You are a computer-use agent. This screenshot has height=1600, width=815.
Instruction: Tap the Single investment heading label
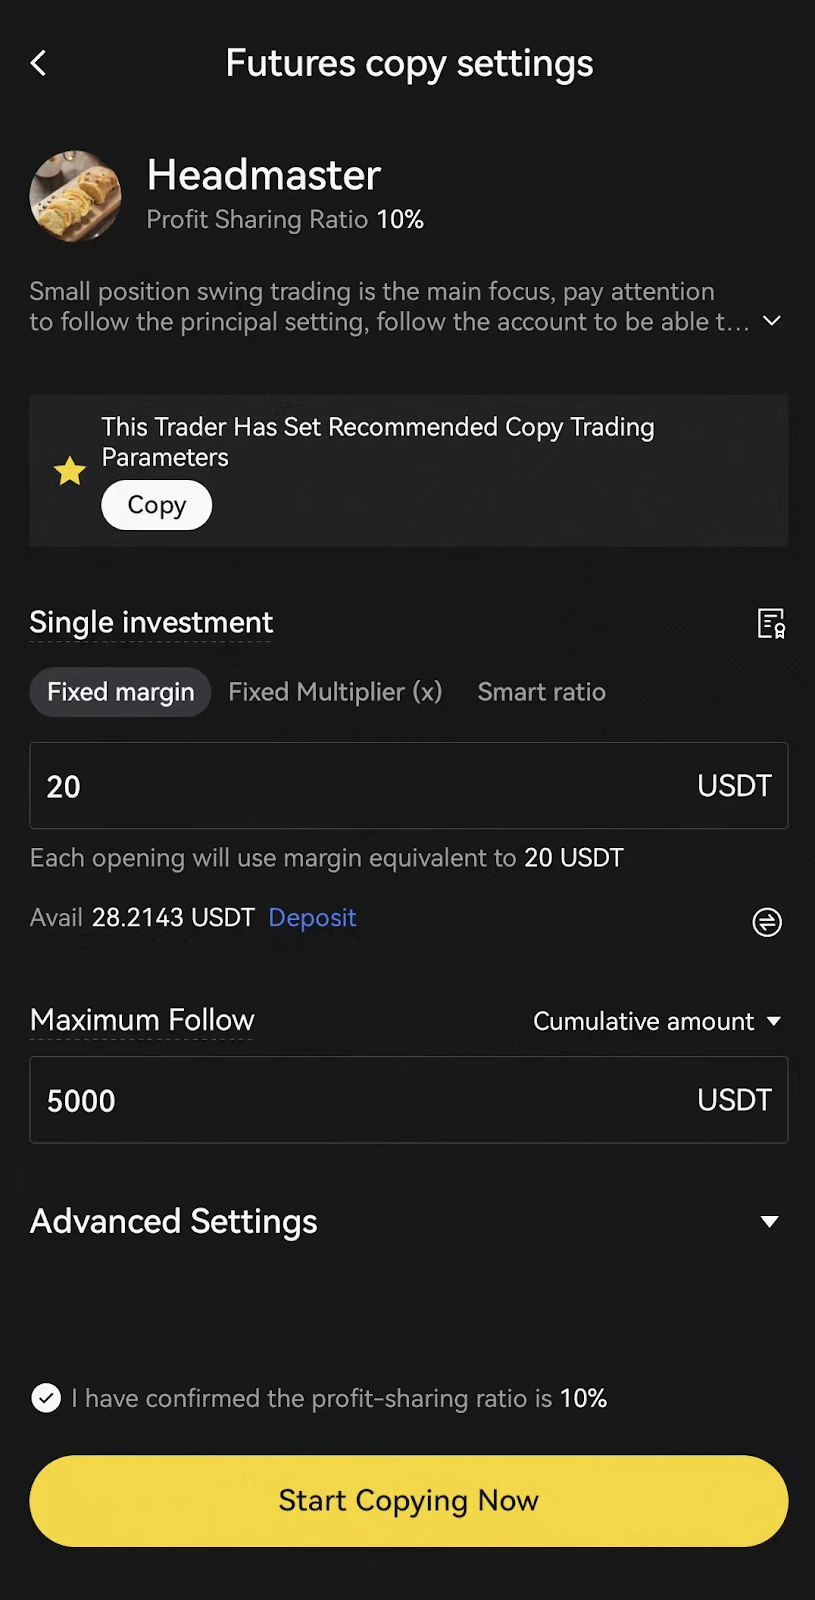click(x=151, y=622)
